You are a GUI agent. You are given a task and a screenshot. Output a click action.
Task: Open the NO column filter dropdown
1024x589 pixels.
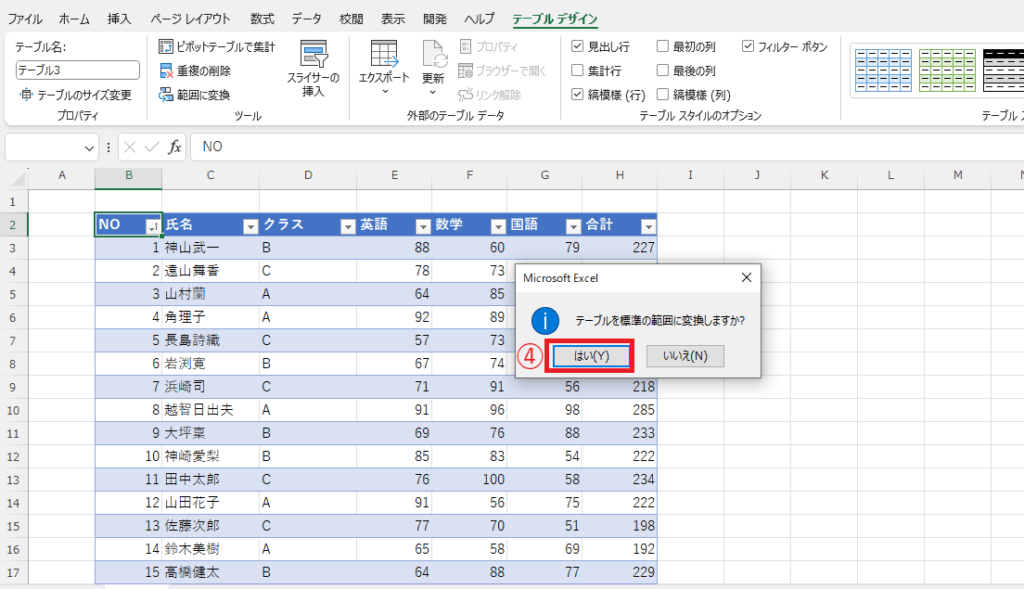153,227
